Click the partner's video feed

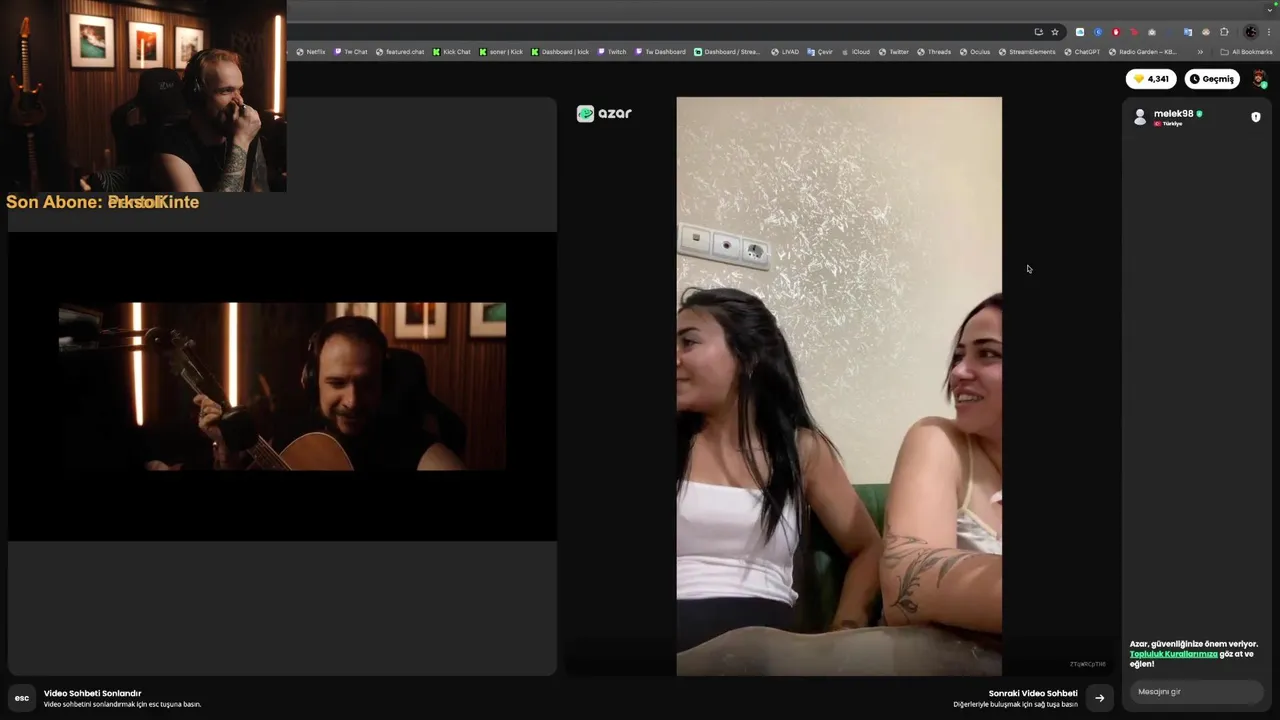click(x=839, y=386)
